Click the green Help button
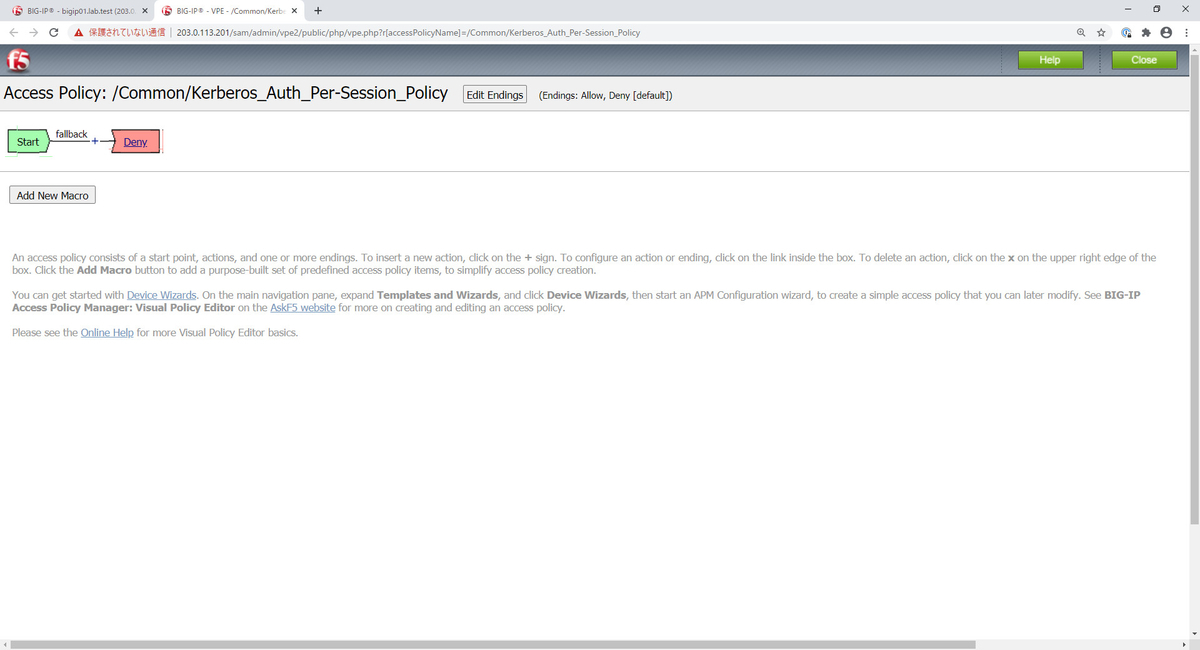The height and width of the screenshot is (650, 1200). (x=1050, y=60)
